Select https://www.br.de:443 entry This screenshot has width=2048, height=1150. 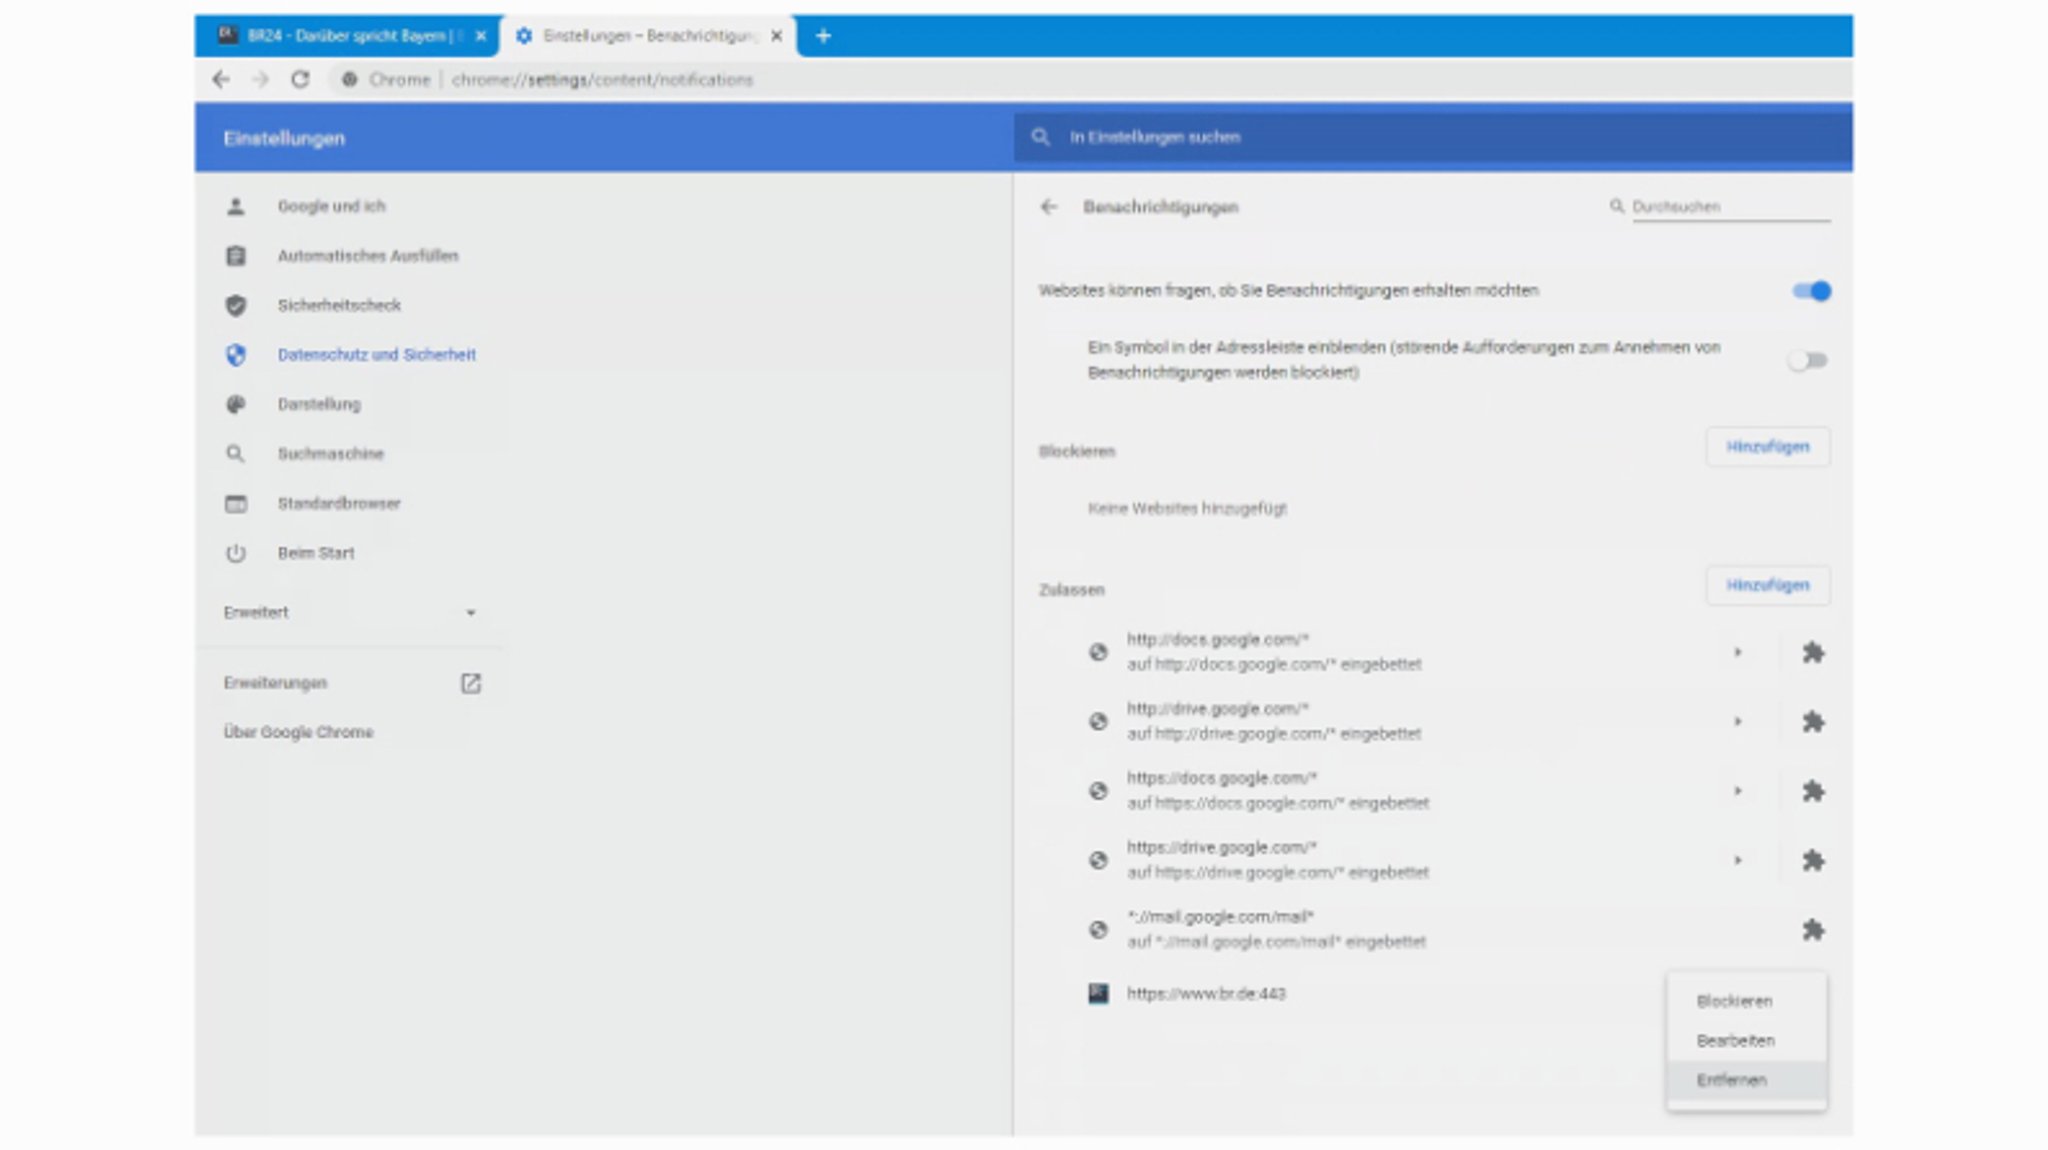tap(1206, 994)
